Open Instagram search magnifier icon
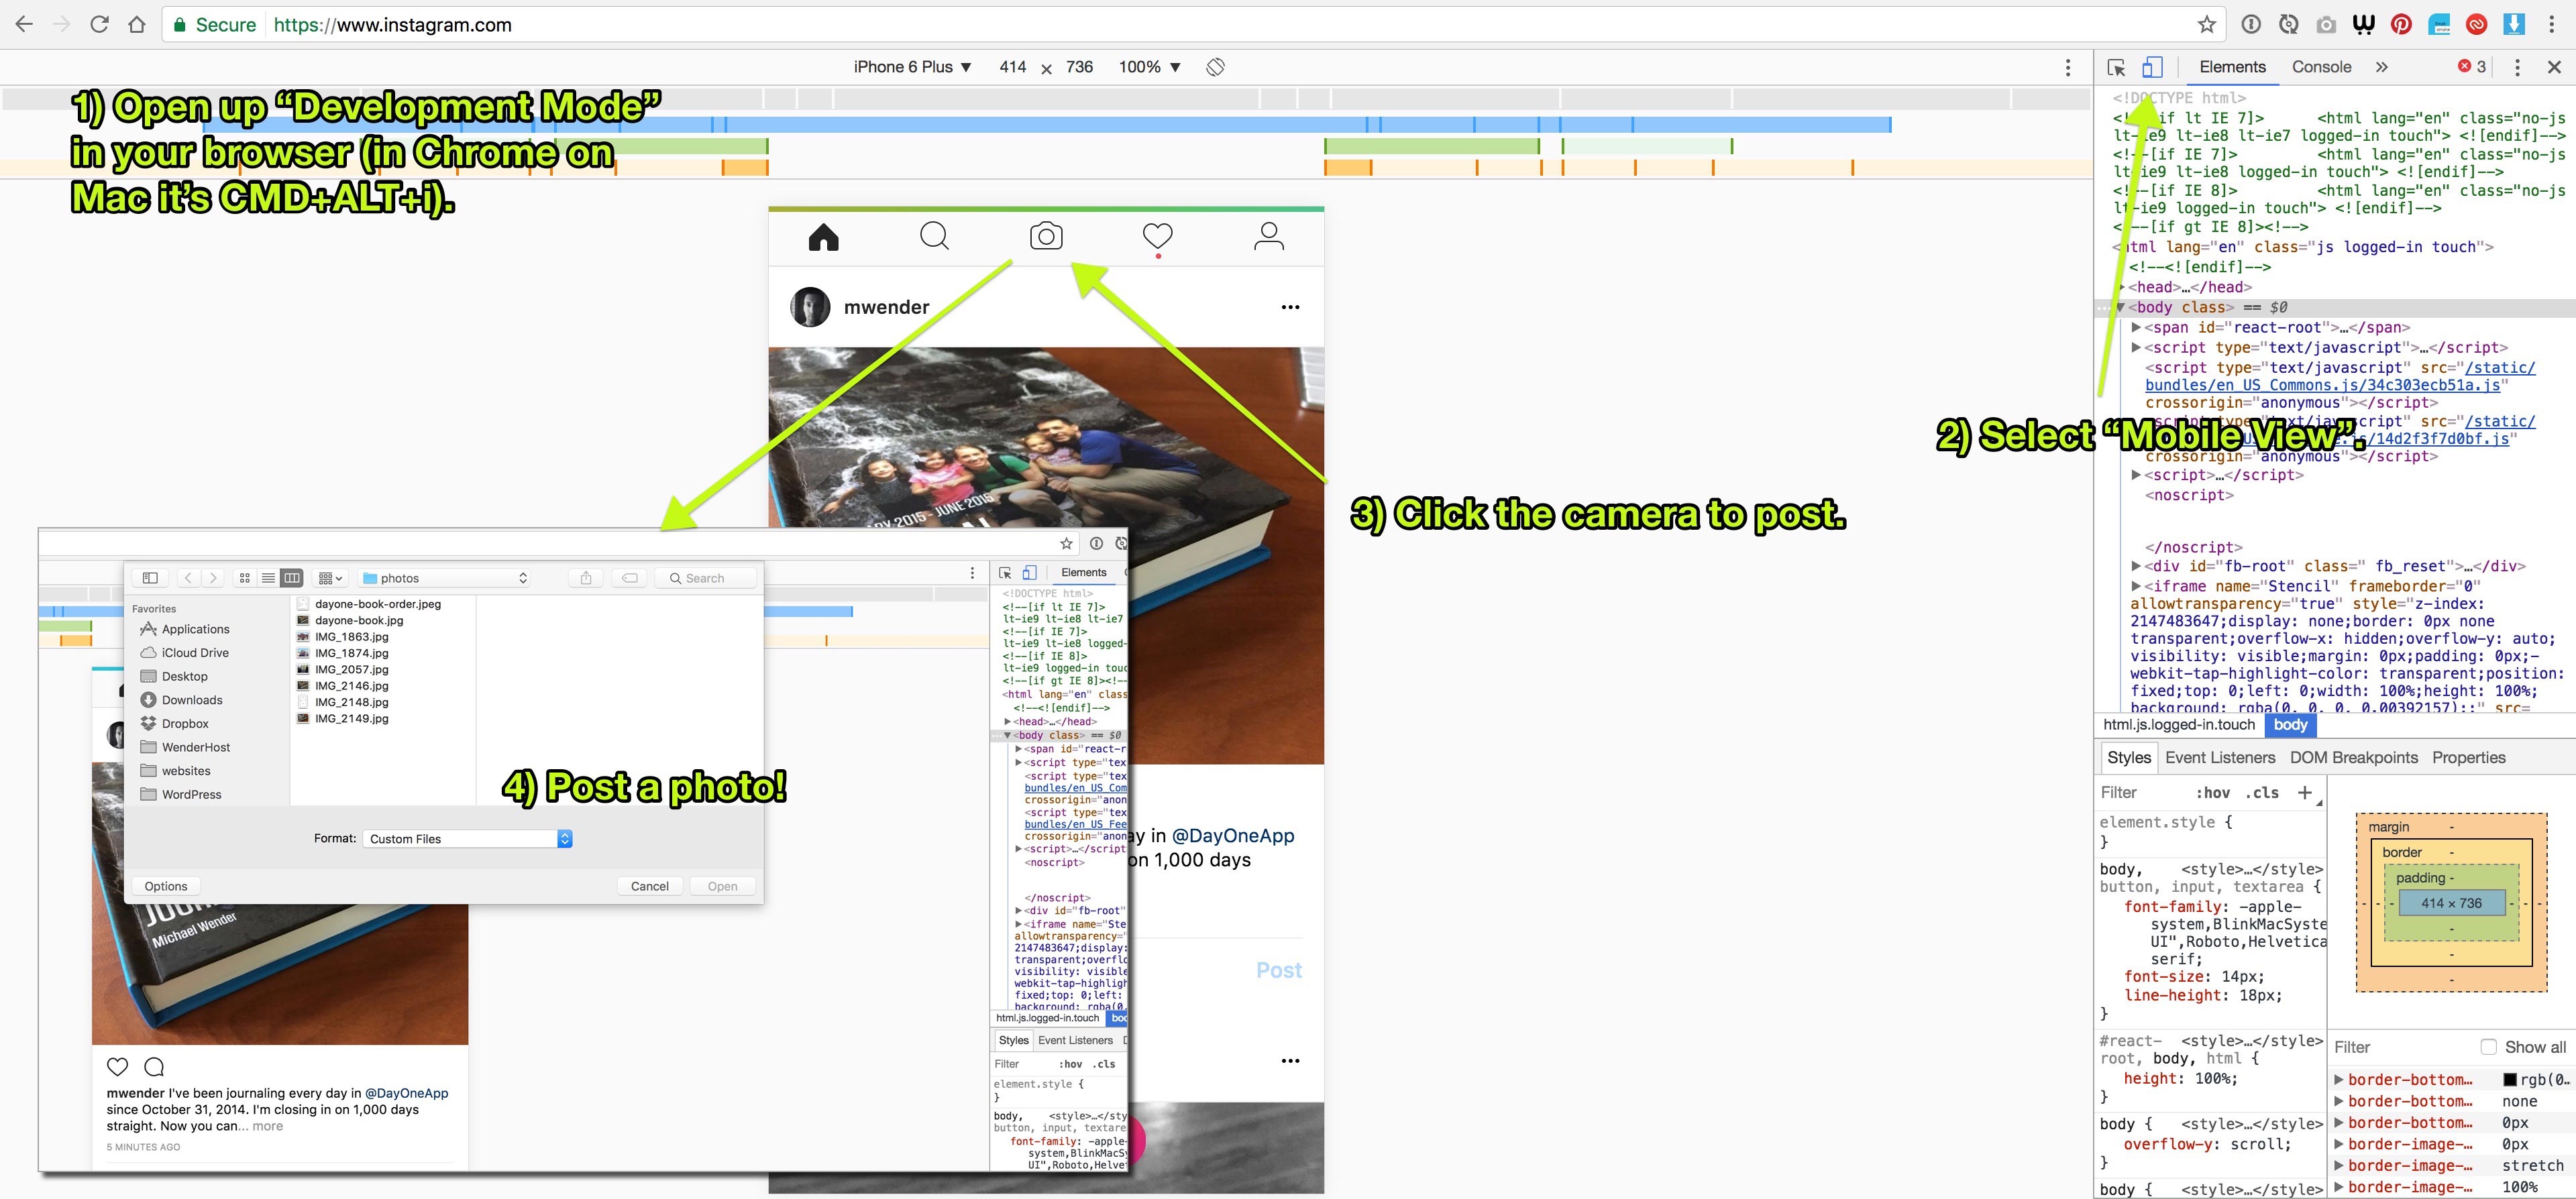Image resolution: width=2576 pixels, height=1199 pixels. [x=934, y=237]
